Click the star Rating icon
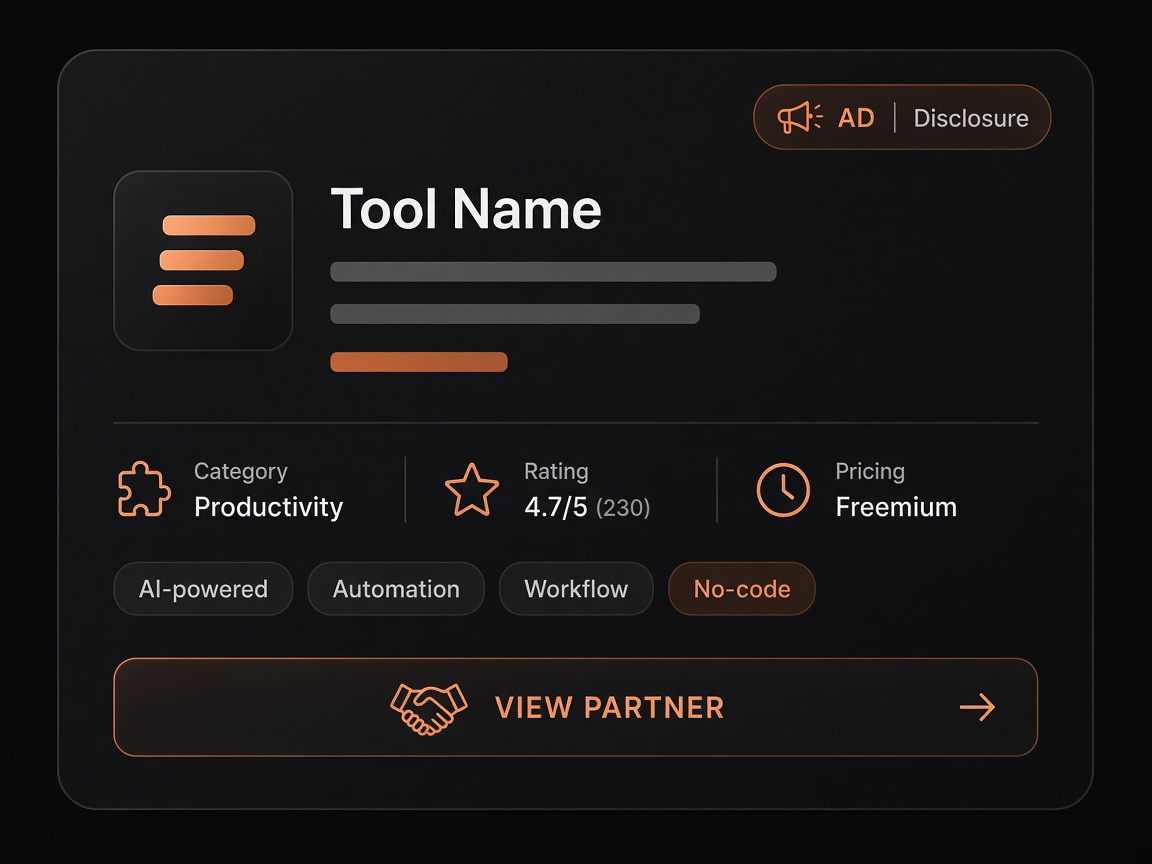This screenshot has height=864, width=1152. coord(472,489)
